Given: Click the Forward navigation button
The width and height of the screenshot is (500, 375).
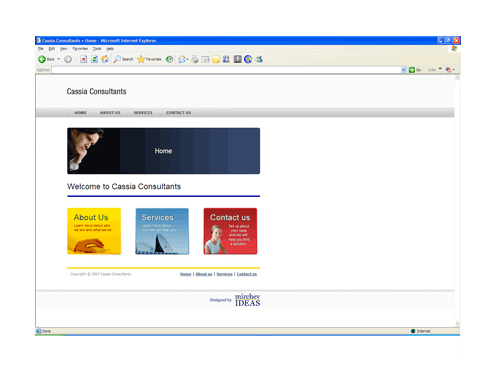Looking at the screenshot, I should tap(68, 59).
